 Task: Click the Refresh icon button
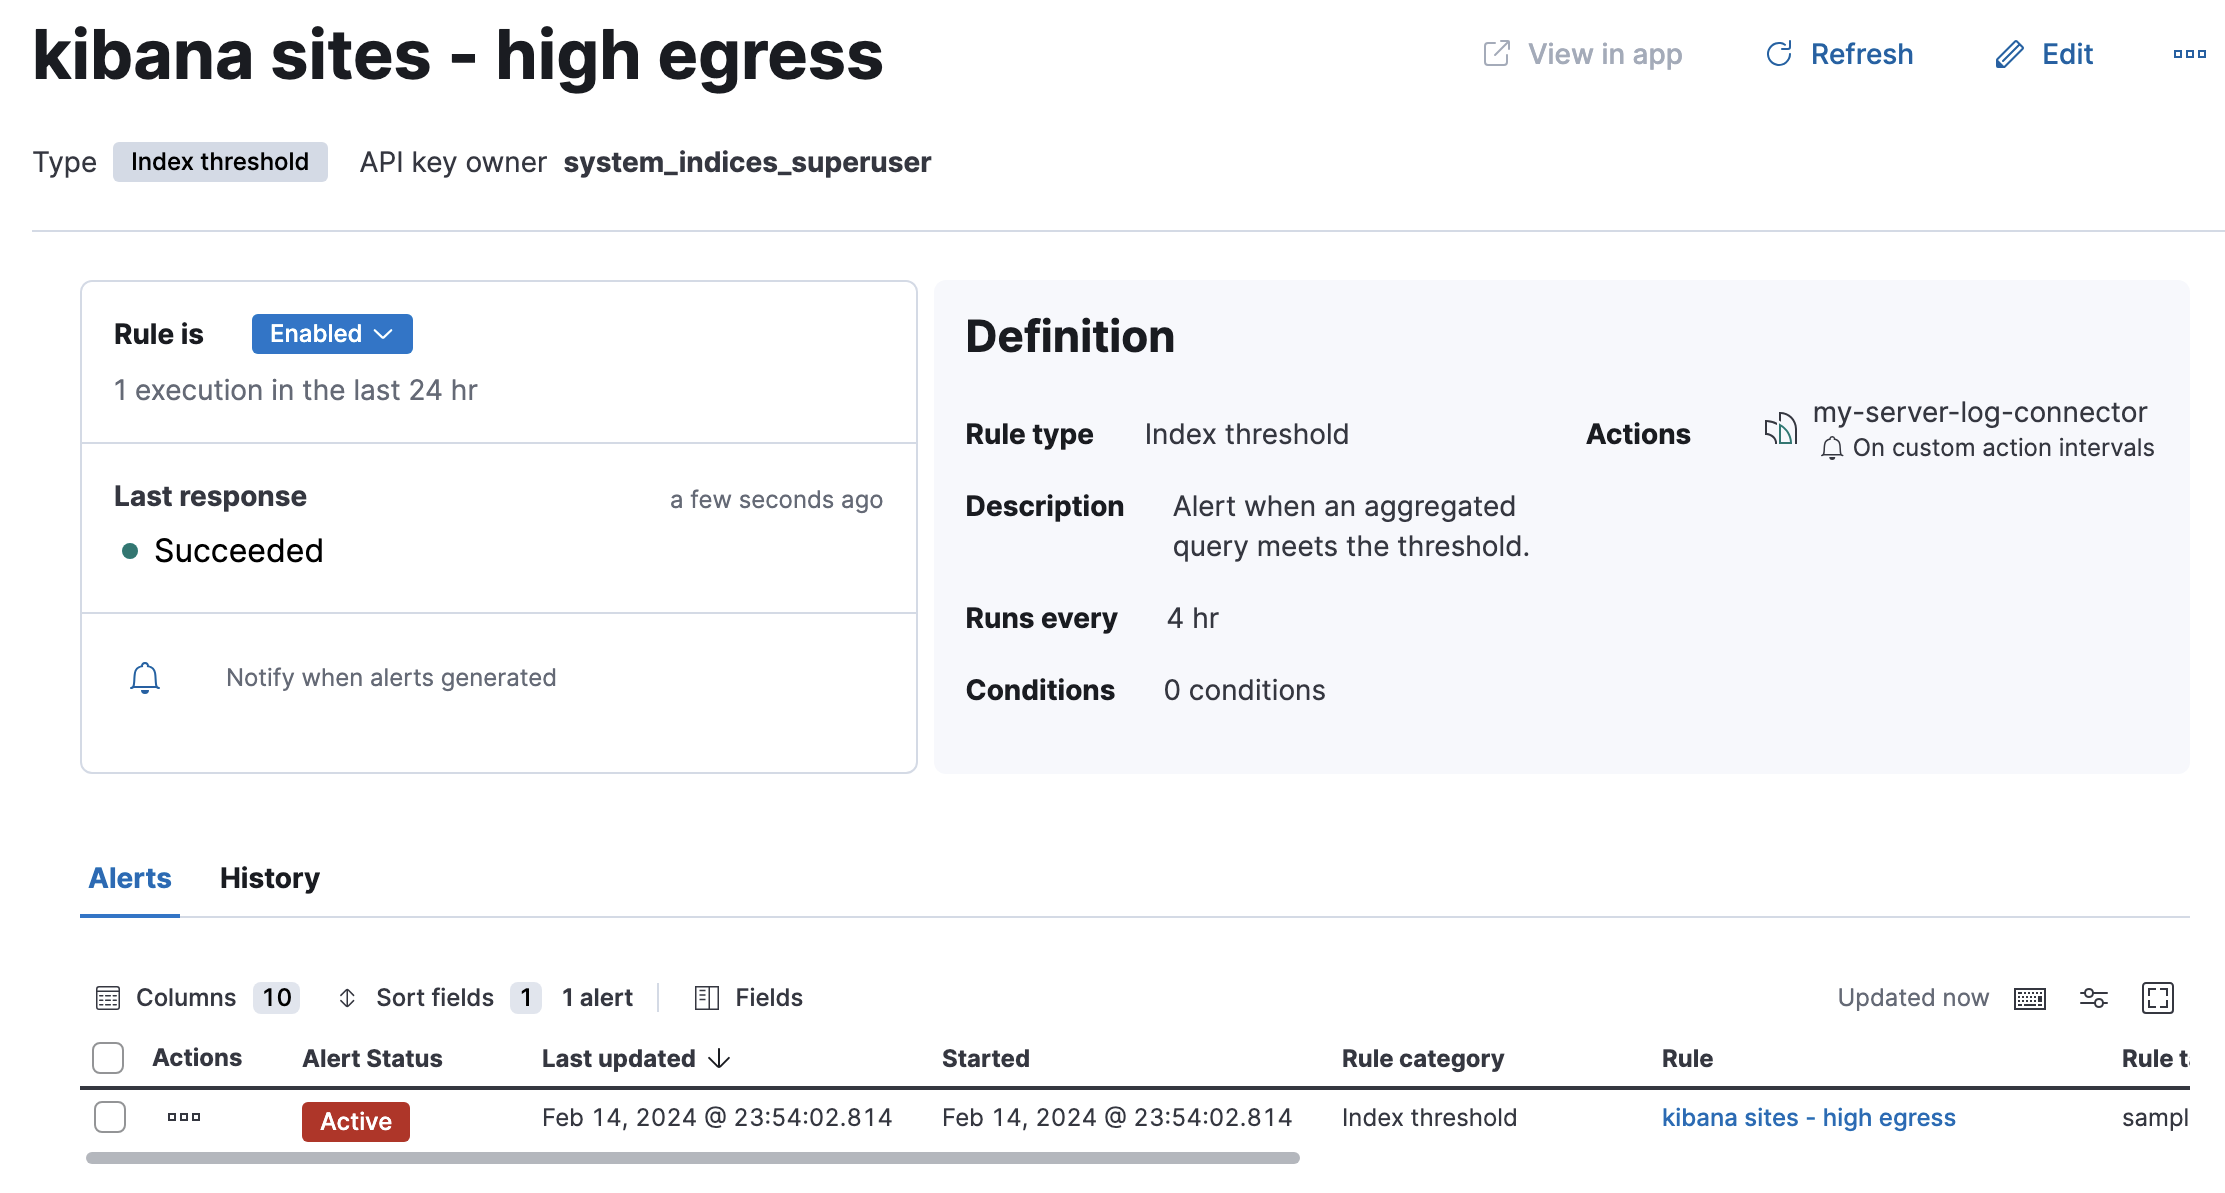click(1779, 54)
